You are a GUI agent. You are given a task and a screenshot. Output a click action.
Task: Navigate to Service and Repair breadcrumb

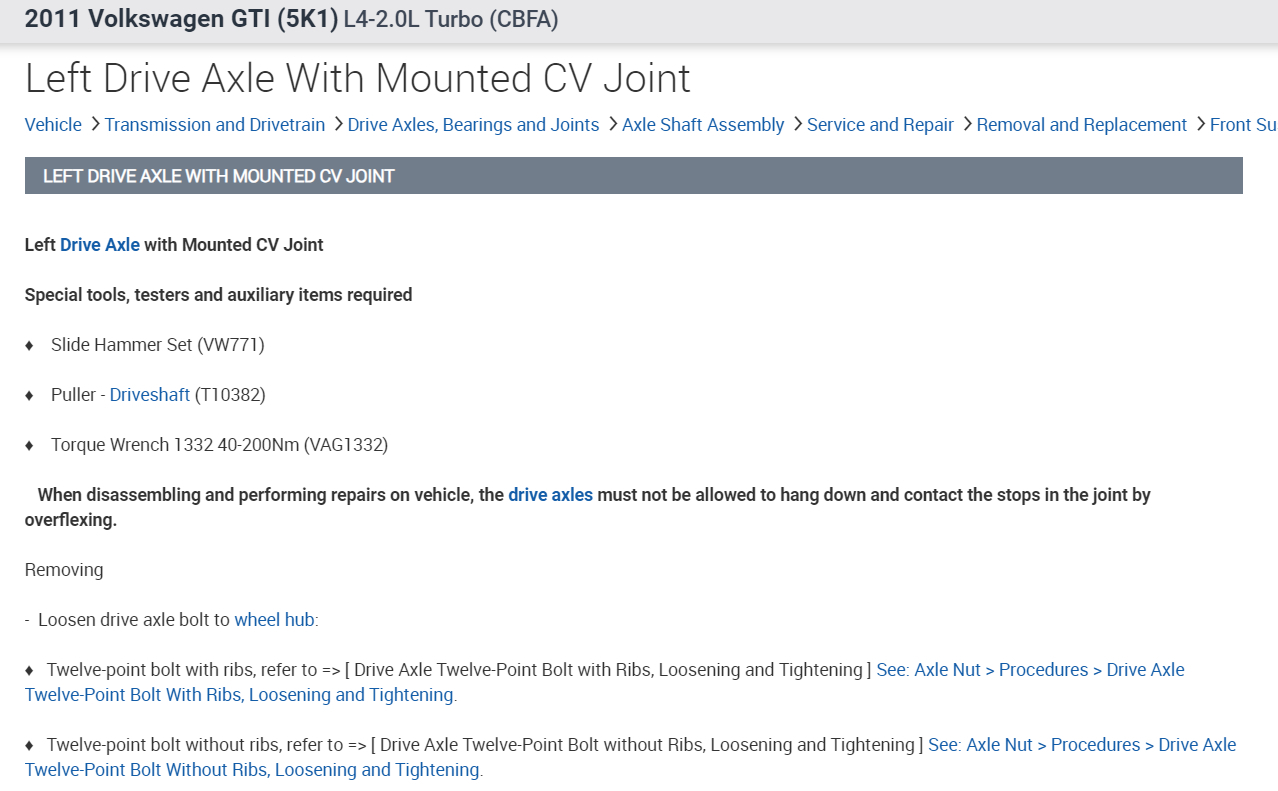coord(880,125)
